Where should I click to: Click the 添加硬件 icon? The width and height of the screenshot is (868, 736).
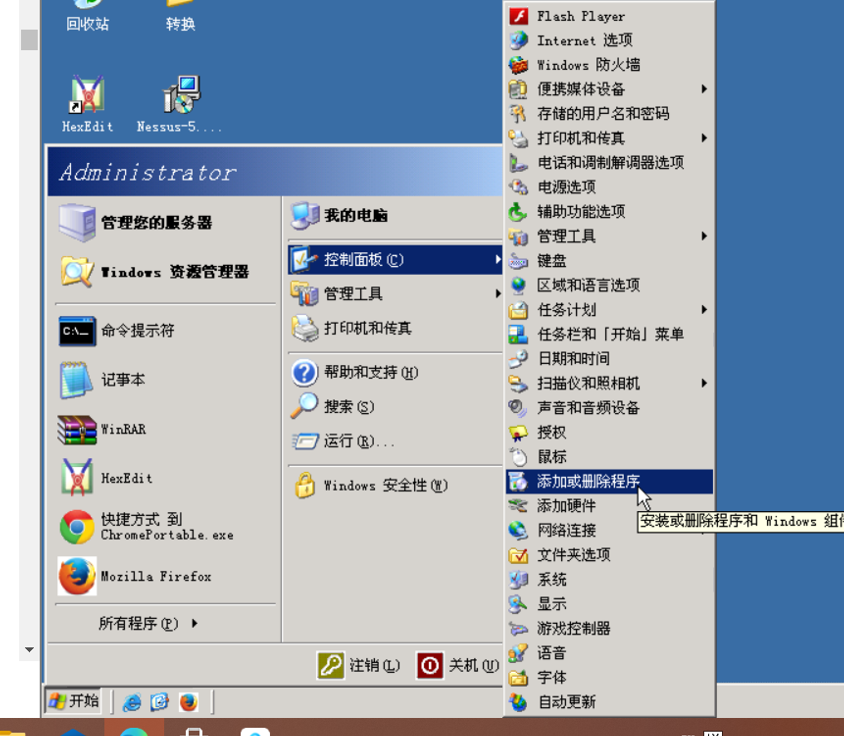519,506
